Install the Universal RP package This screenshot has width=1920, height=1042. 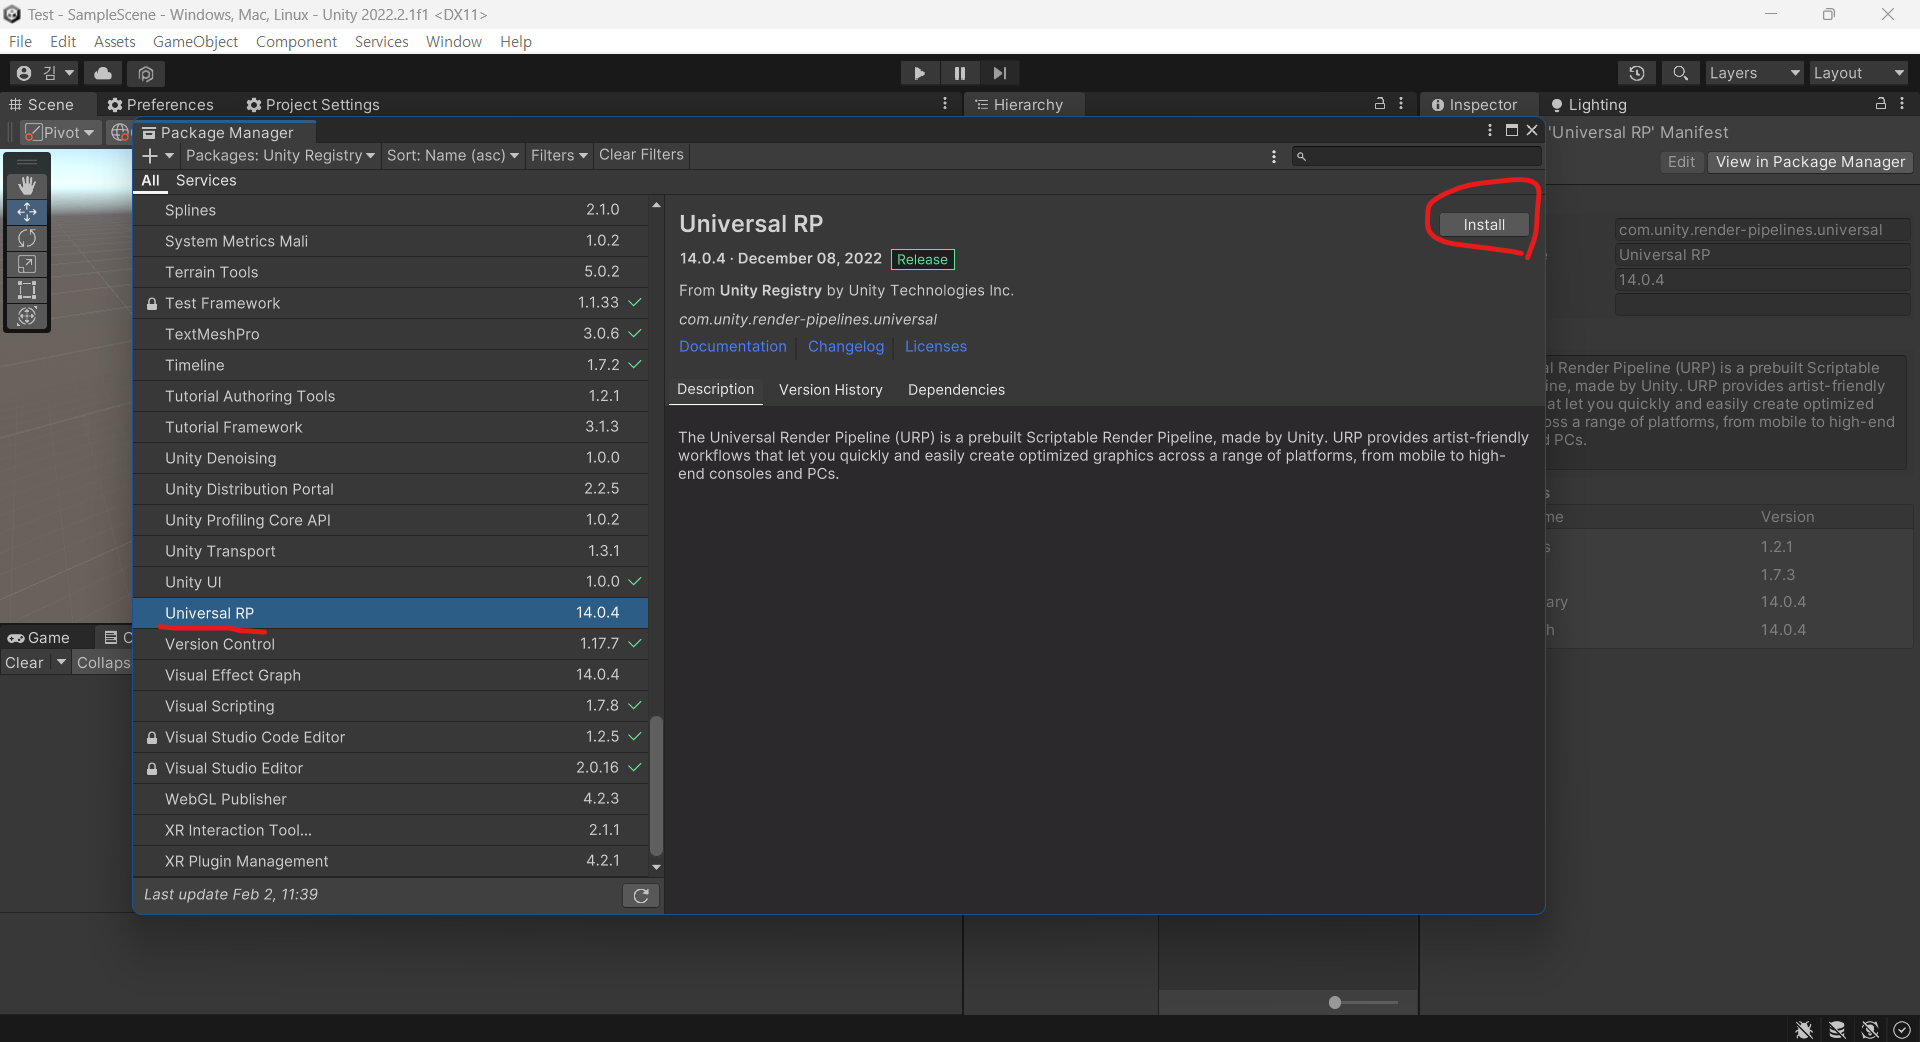pos(1484,225)
